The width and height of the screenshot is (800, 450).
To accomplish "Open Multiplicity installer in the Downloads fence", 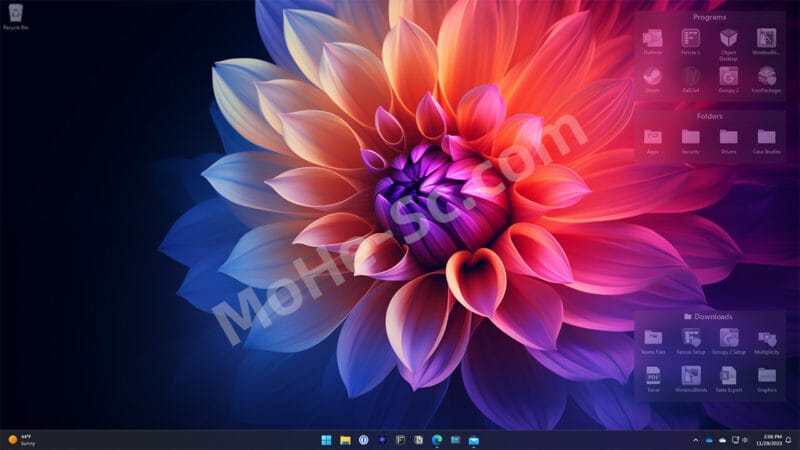I will [767, 342].
